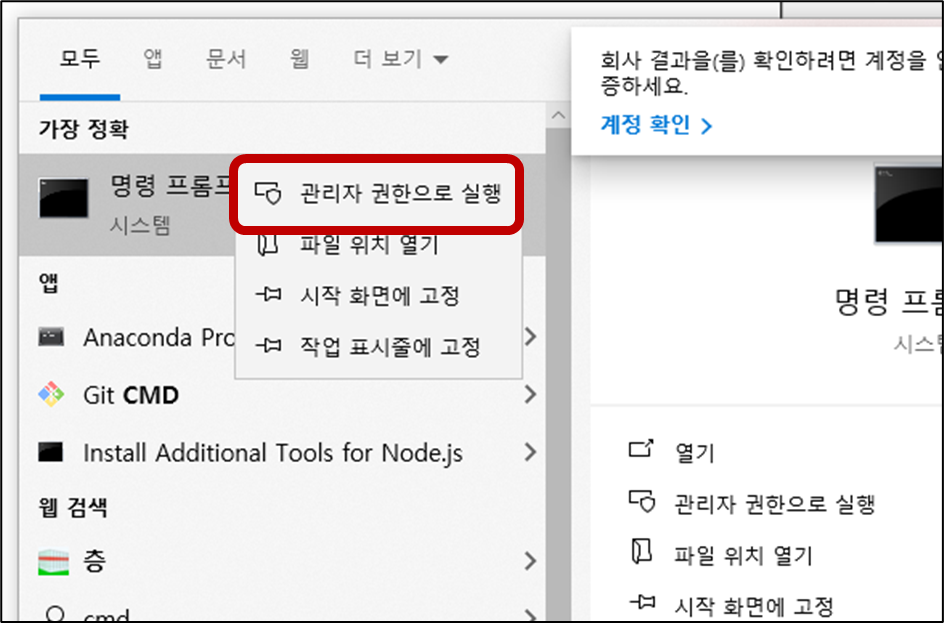Click the 웹 검색 section heading

(x=73, y=507)
